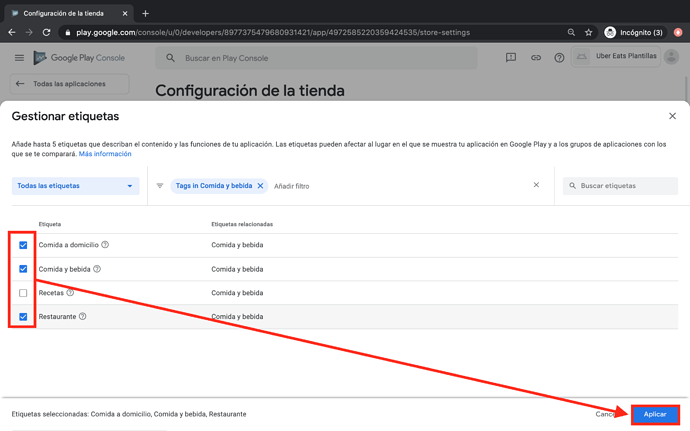This screenshot has width=690, height=431.
Task: Click help icon next to Comida a domicilio
Action: point(105,245)
